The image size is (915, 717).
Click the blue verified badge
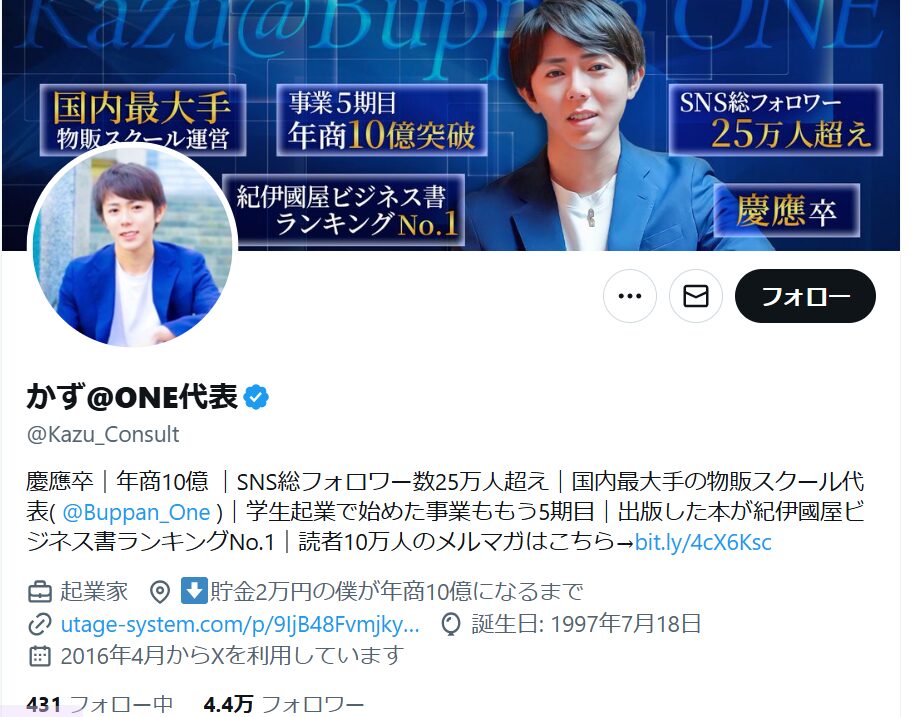(x=256, y=397)
